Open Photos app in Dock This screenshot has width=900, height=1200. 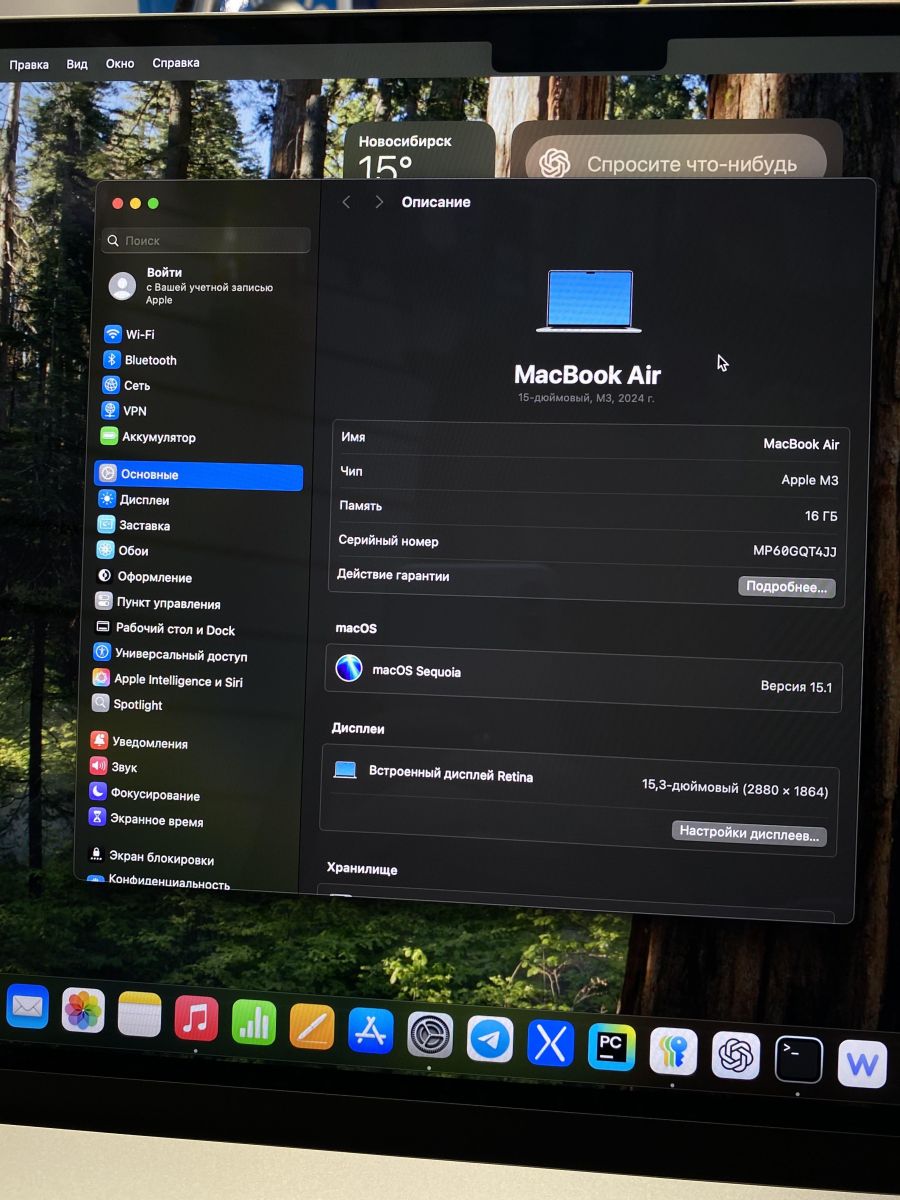click(x=83, y=1011)
